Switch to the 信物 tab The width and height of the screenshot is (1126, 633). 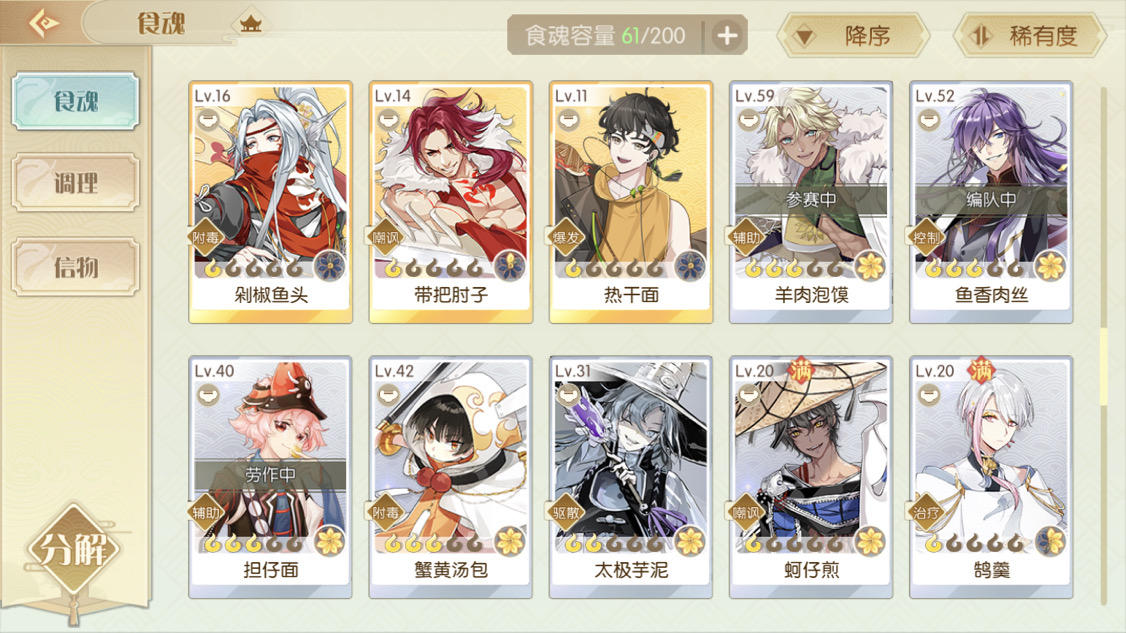75,267
